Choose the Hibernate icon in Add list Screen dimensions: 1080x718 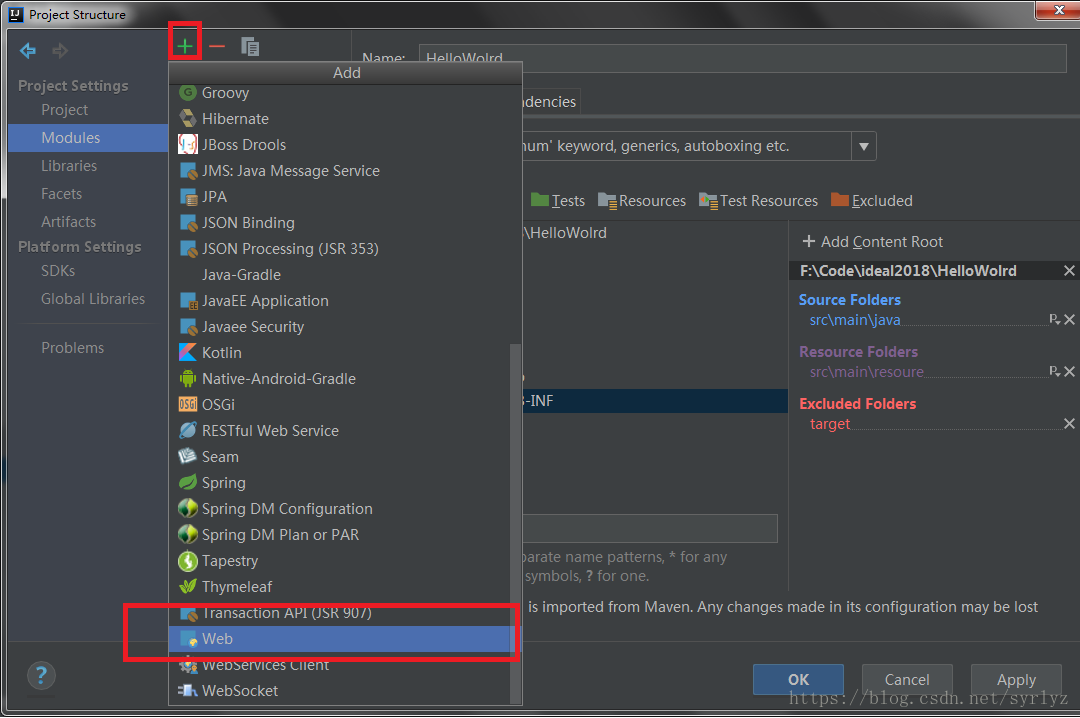(x=187, y=119)
